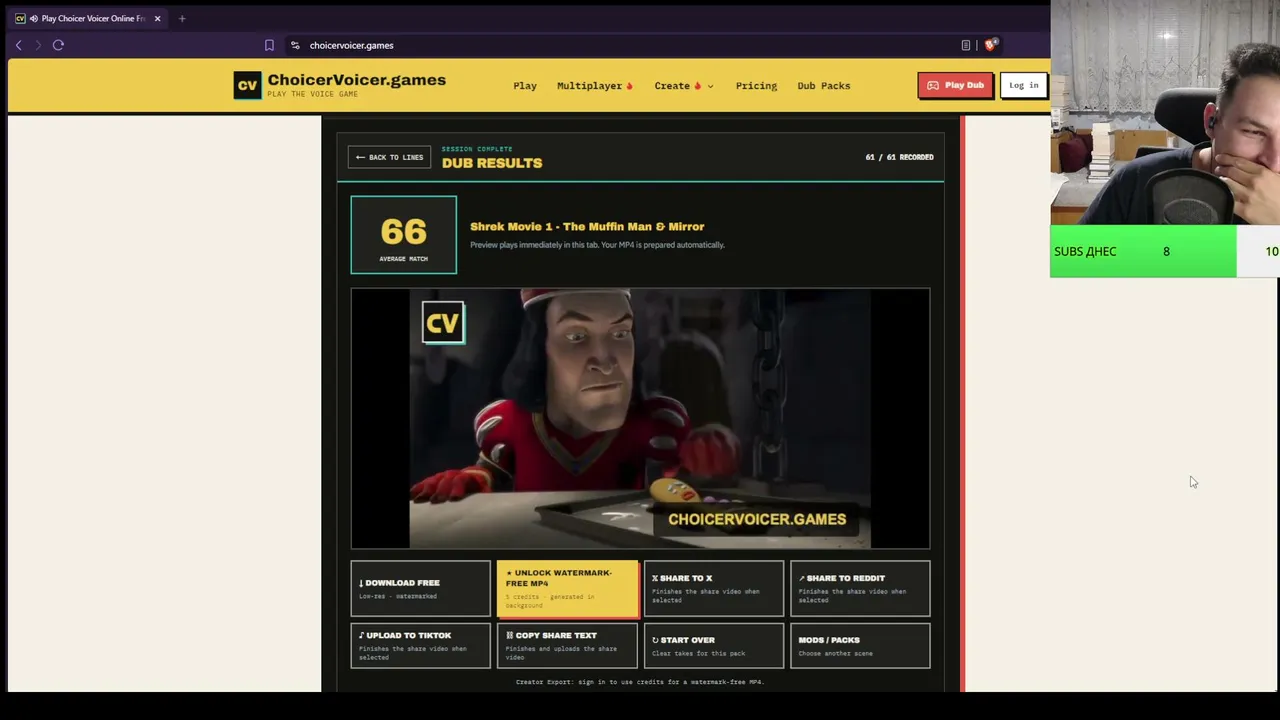This screenshot has height=720, width=1280.
Task: Go forward using the browser forward arrow
Action: tap(38, 45)
